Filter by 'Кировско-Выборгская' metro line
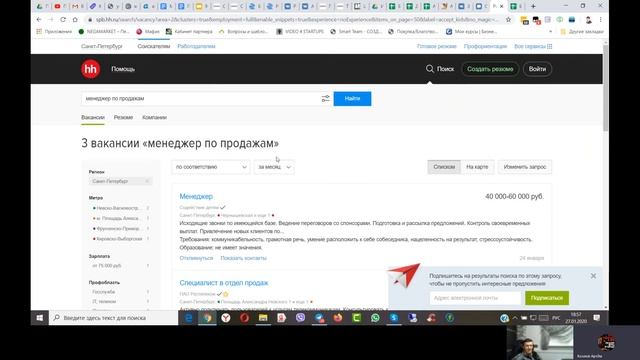 point(118,239)
